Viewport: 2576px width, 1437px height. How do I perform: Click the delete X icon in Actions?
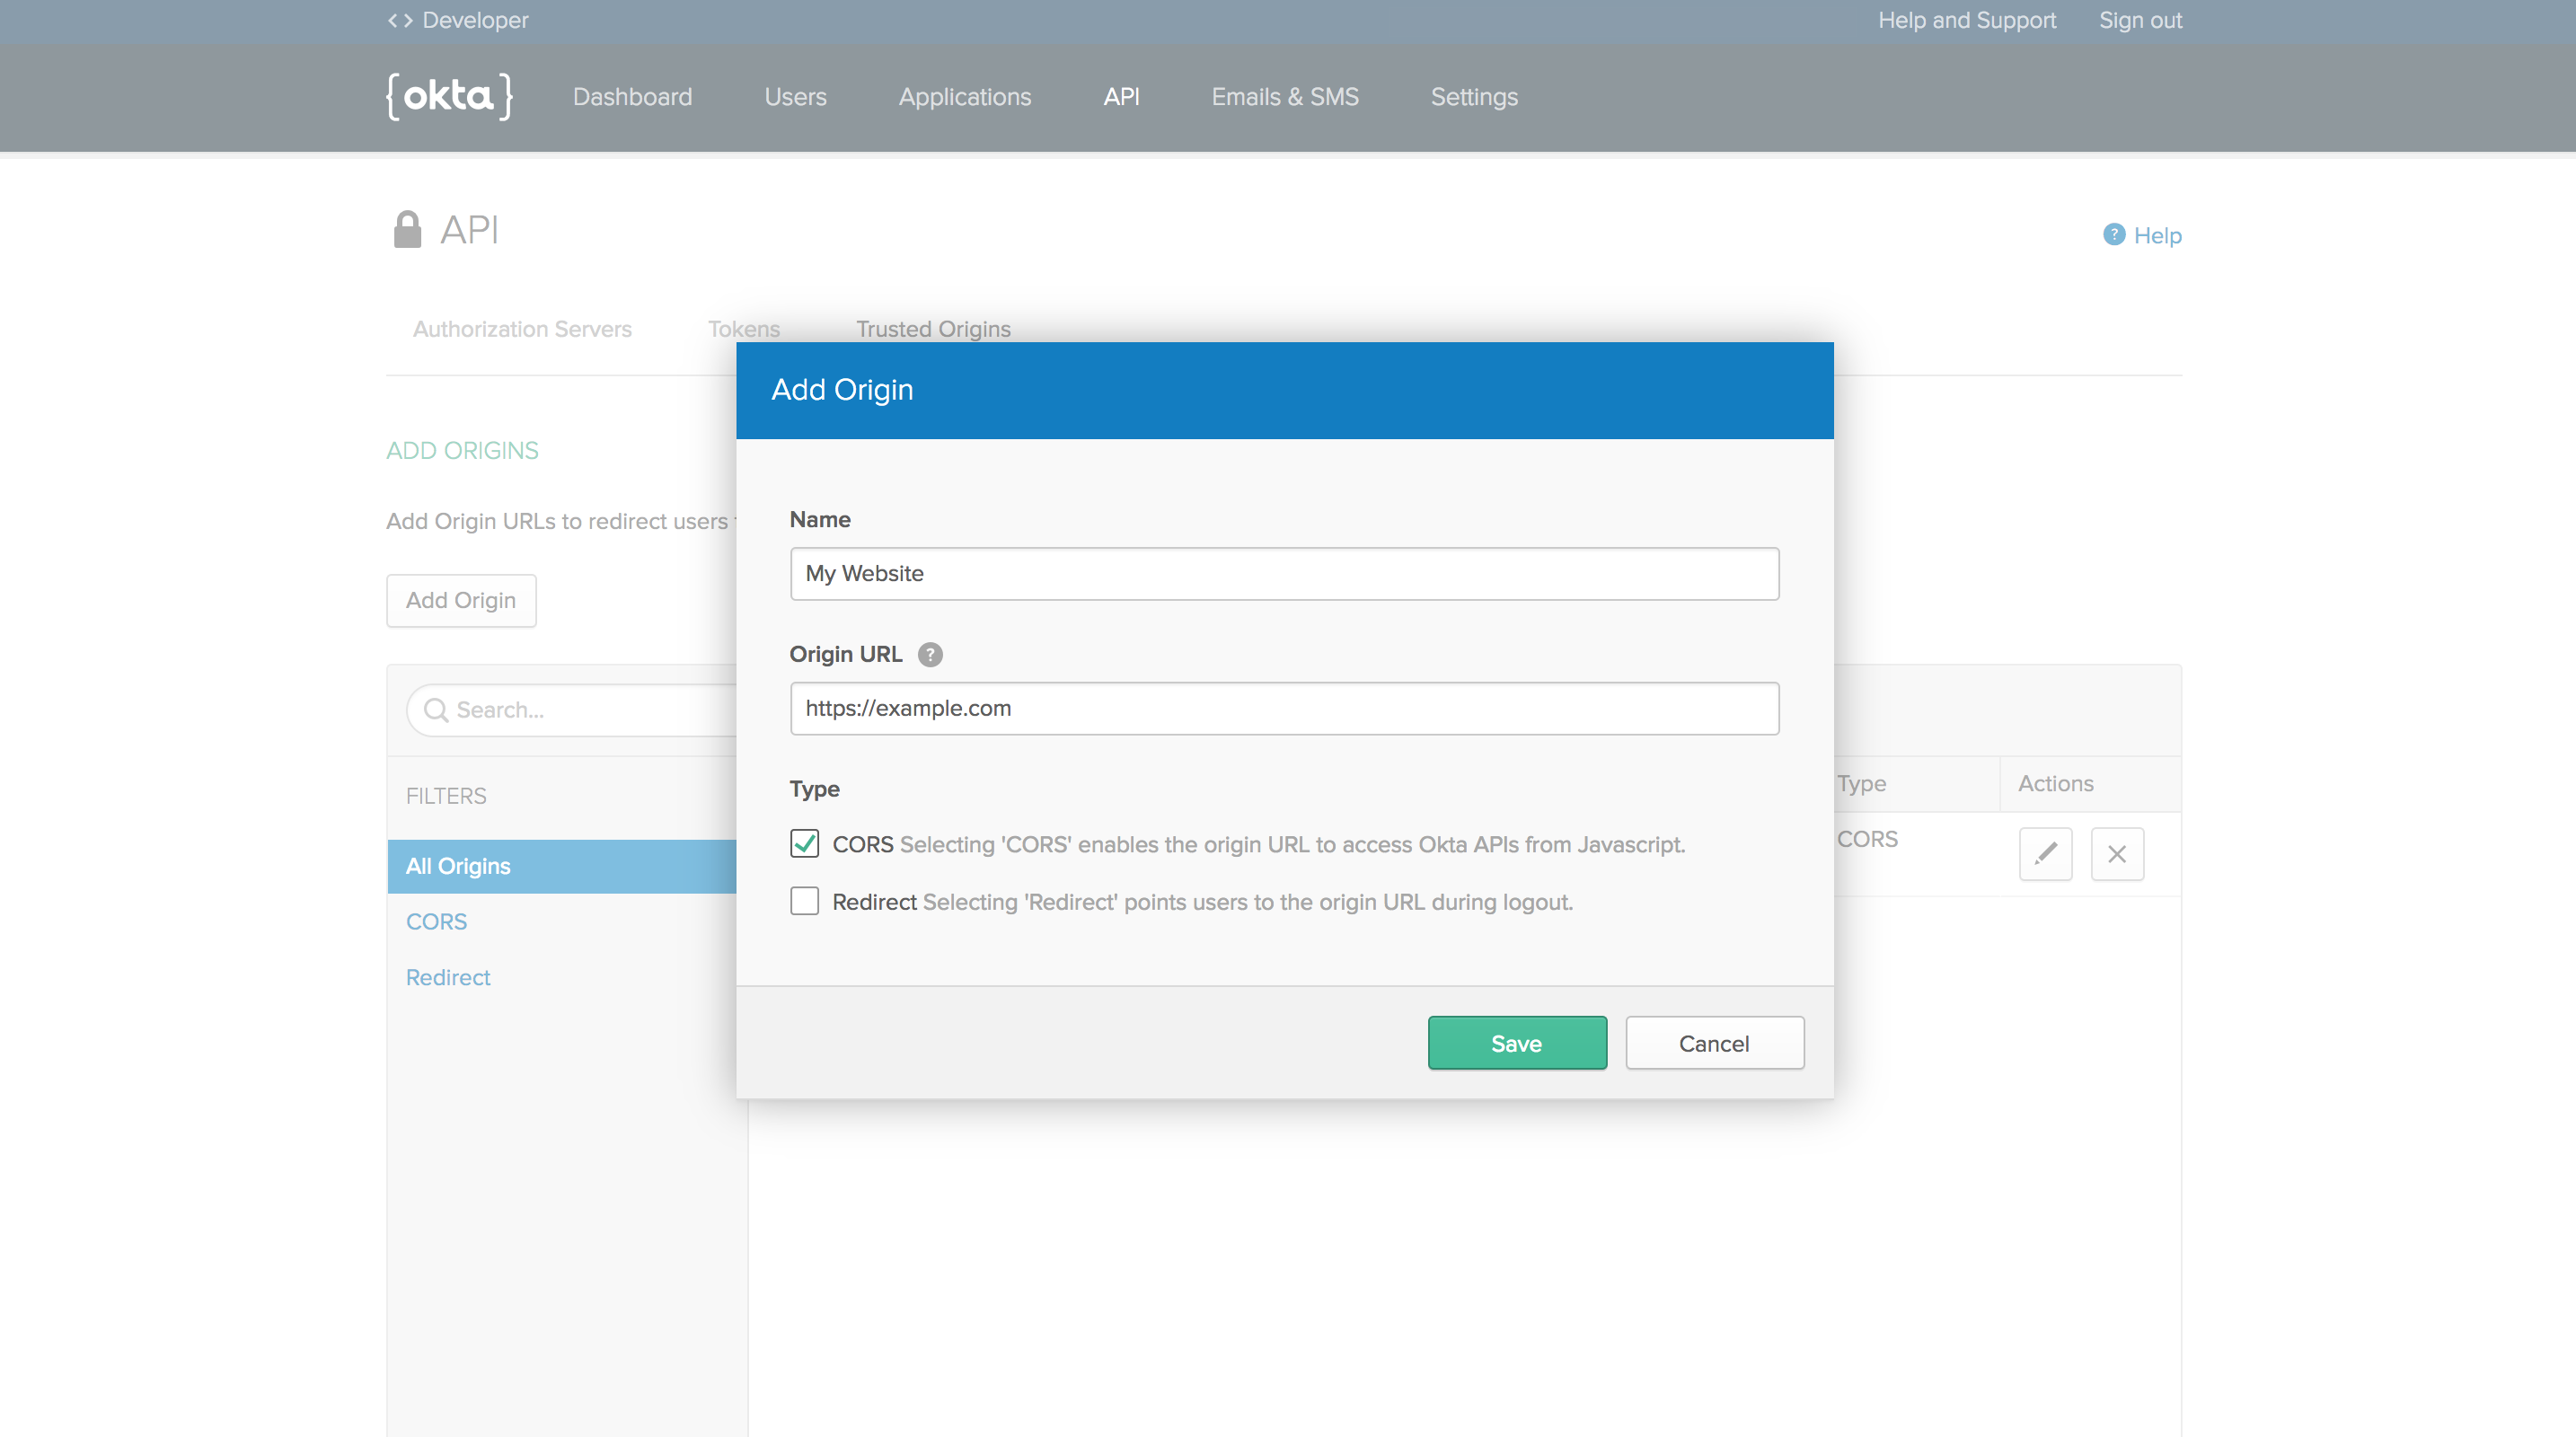click(2118, 851)
